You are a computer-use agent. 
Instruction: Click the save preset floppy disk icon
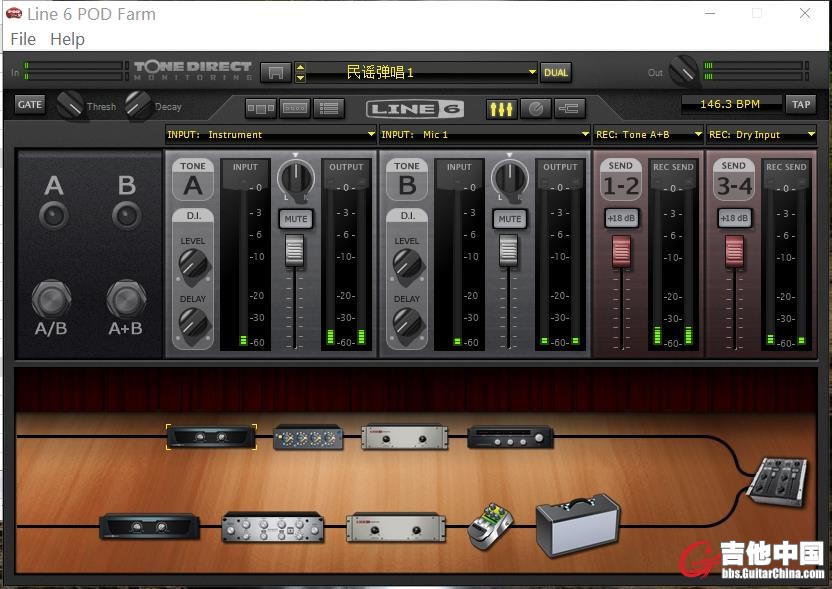click(x=276, y=72)
